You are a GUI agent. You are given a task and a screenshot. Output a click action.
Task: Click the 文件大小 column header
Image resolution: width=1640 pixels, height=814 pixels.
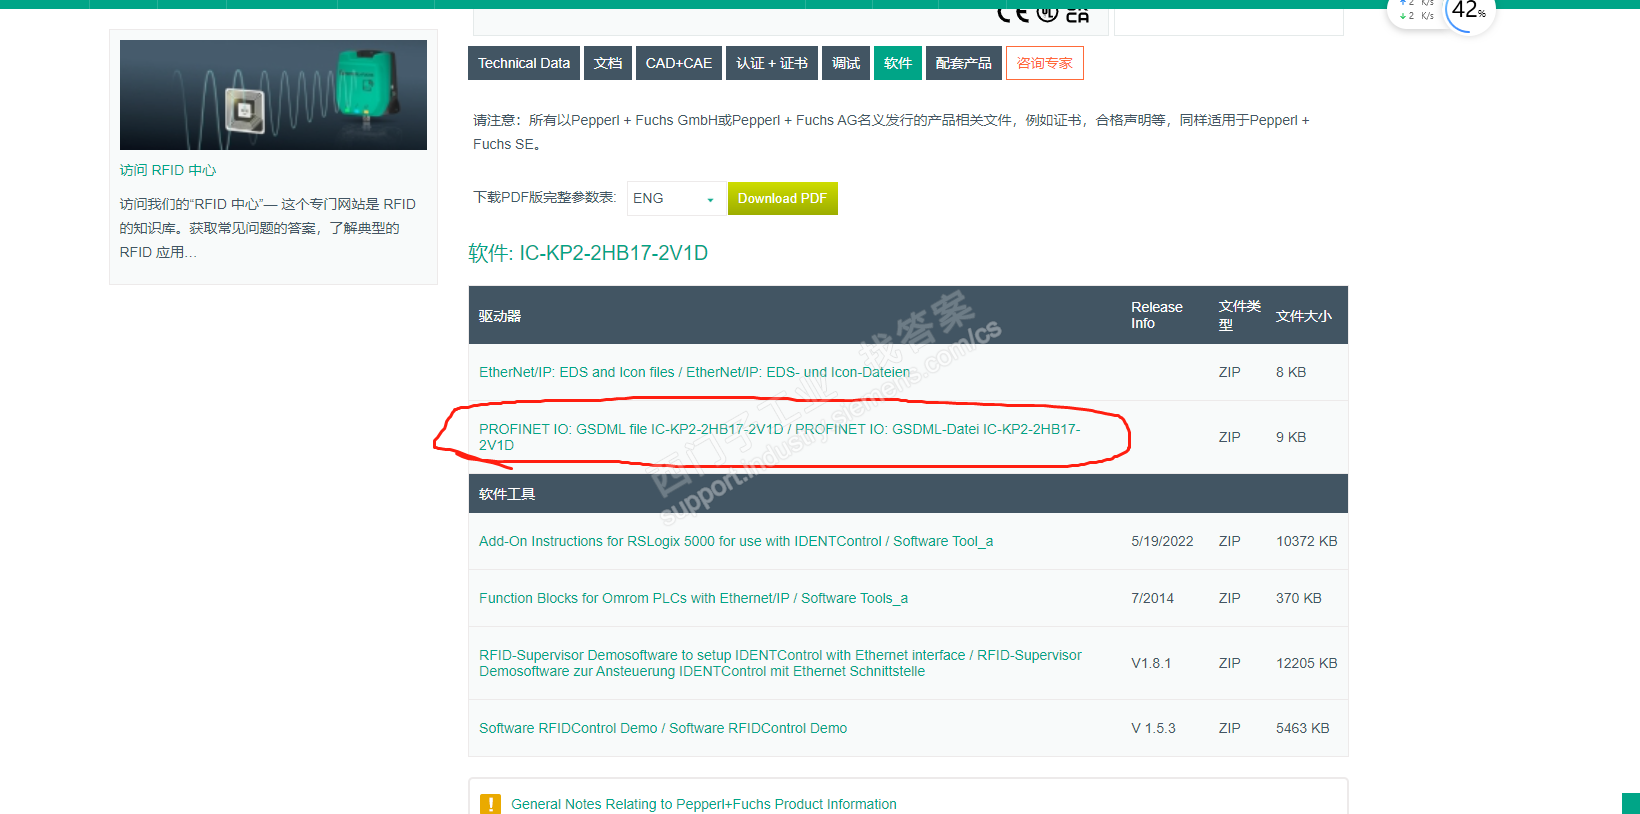pos(1304,316)
